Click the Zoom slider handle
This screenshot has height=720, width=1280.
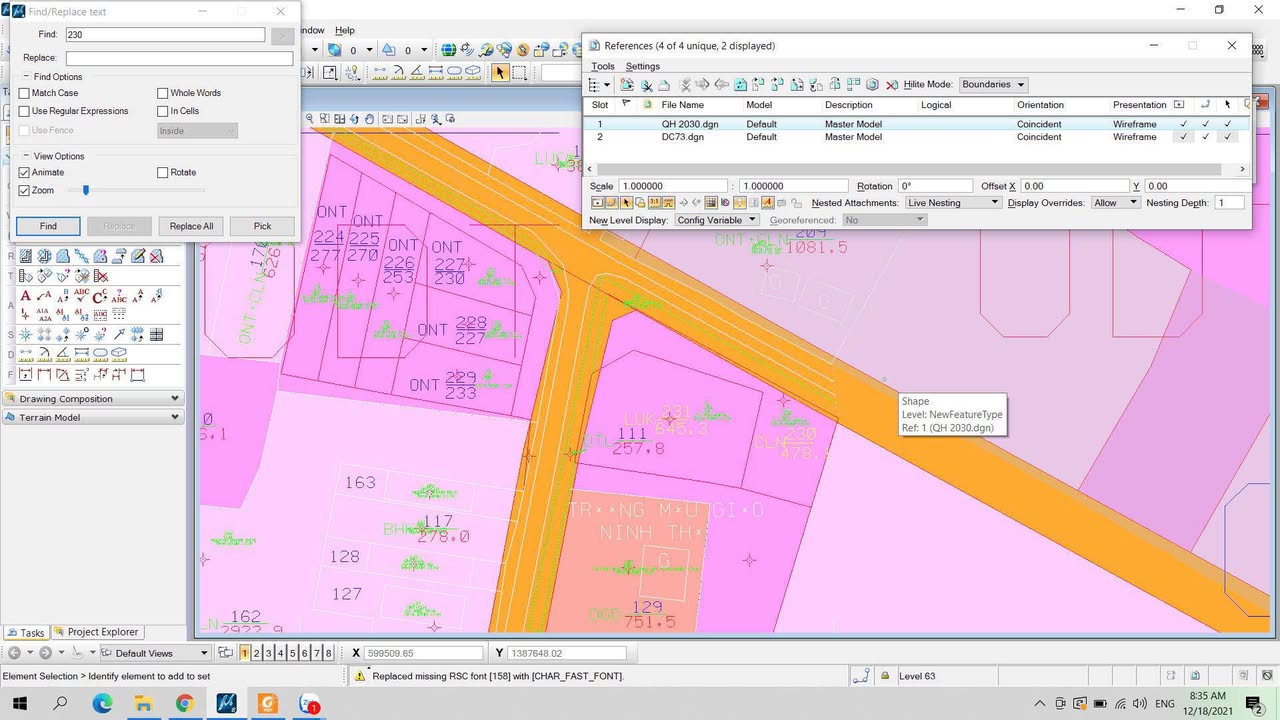click(x=86, y=191)
